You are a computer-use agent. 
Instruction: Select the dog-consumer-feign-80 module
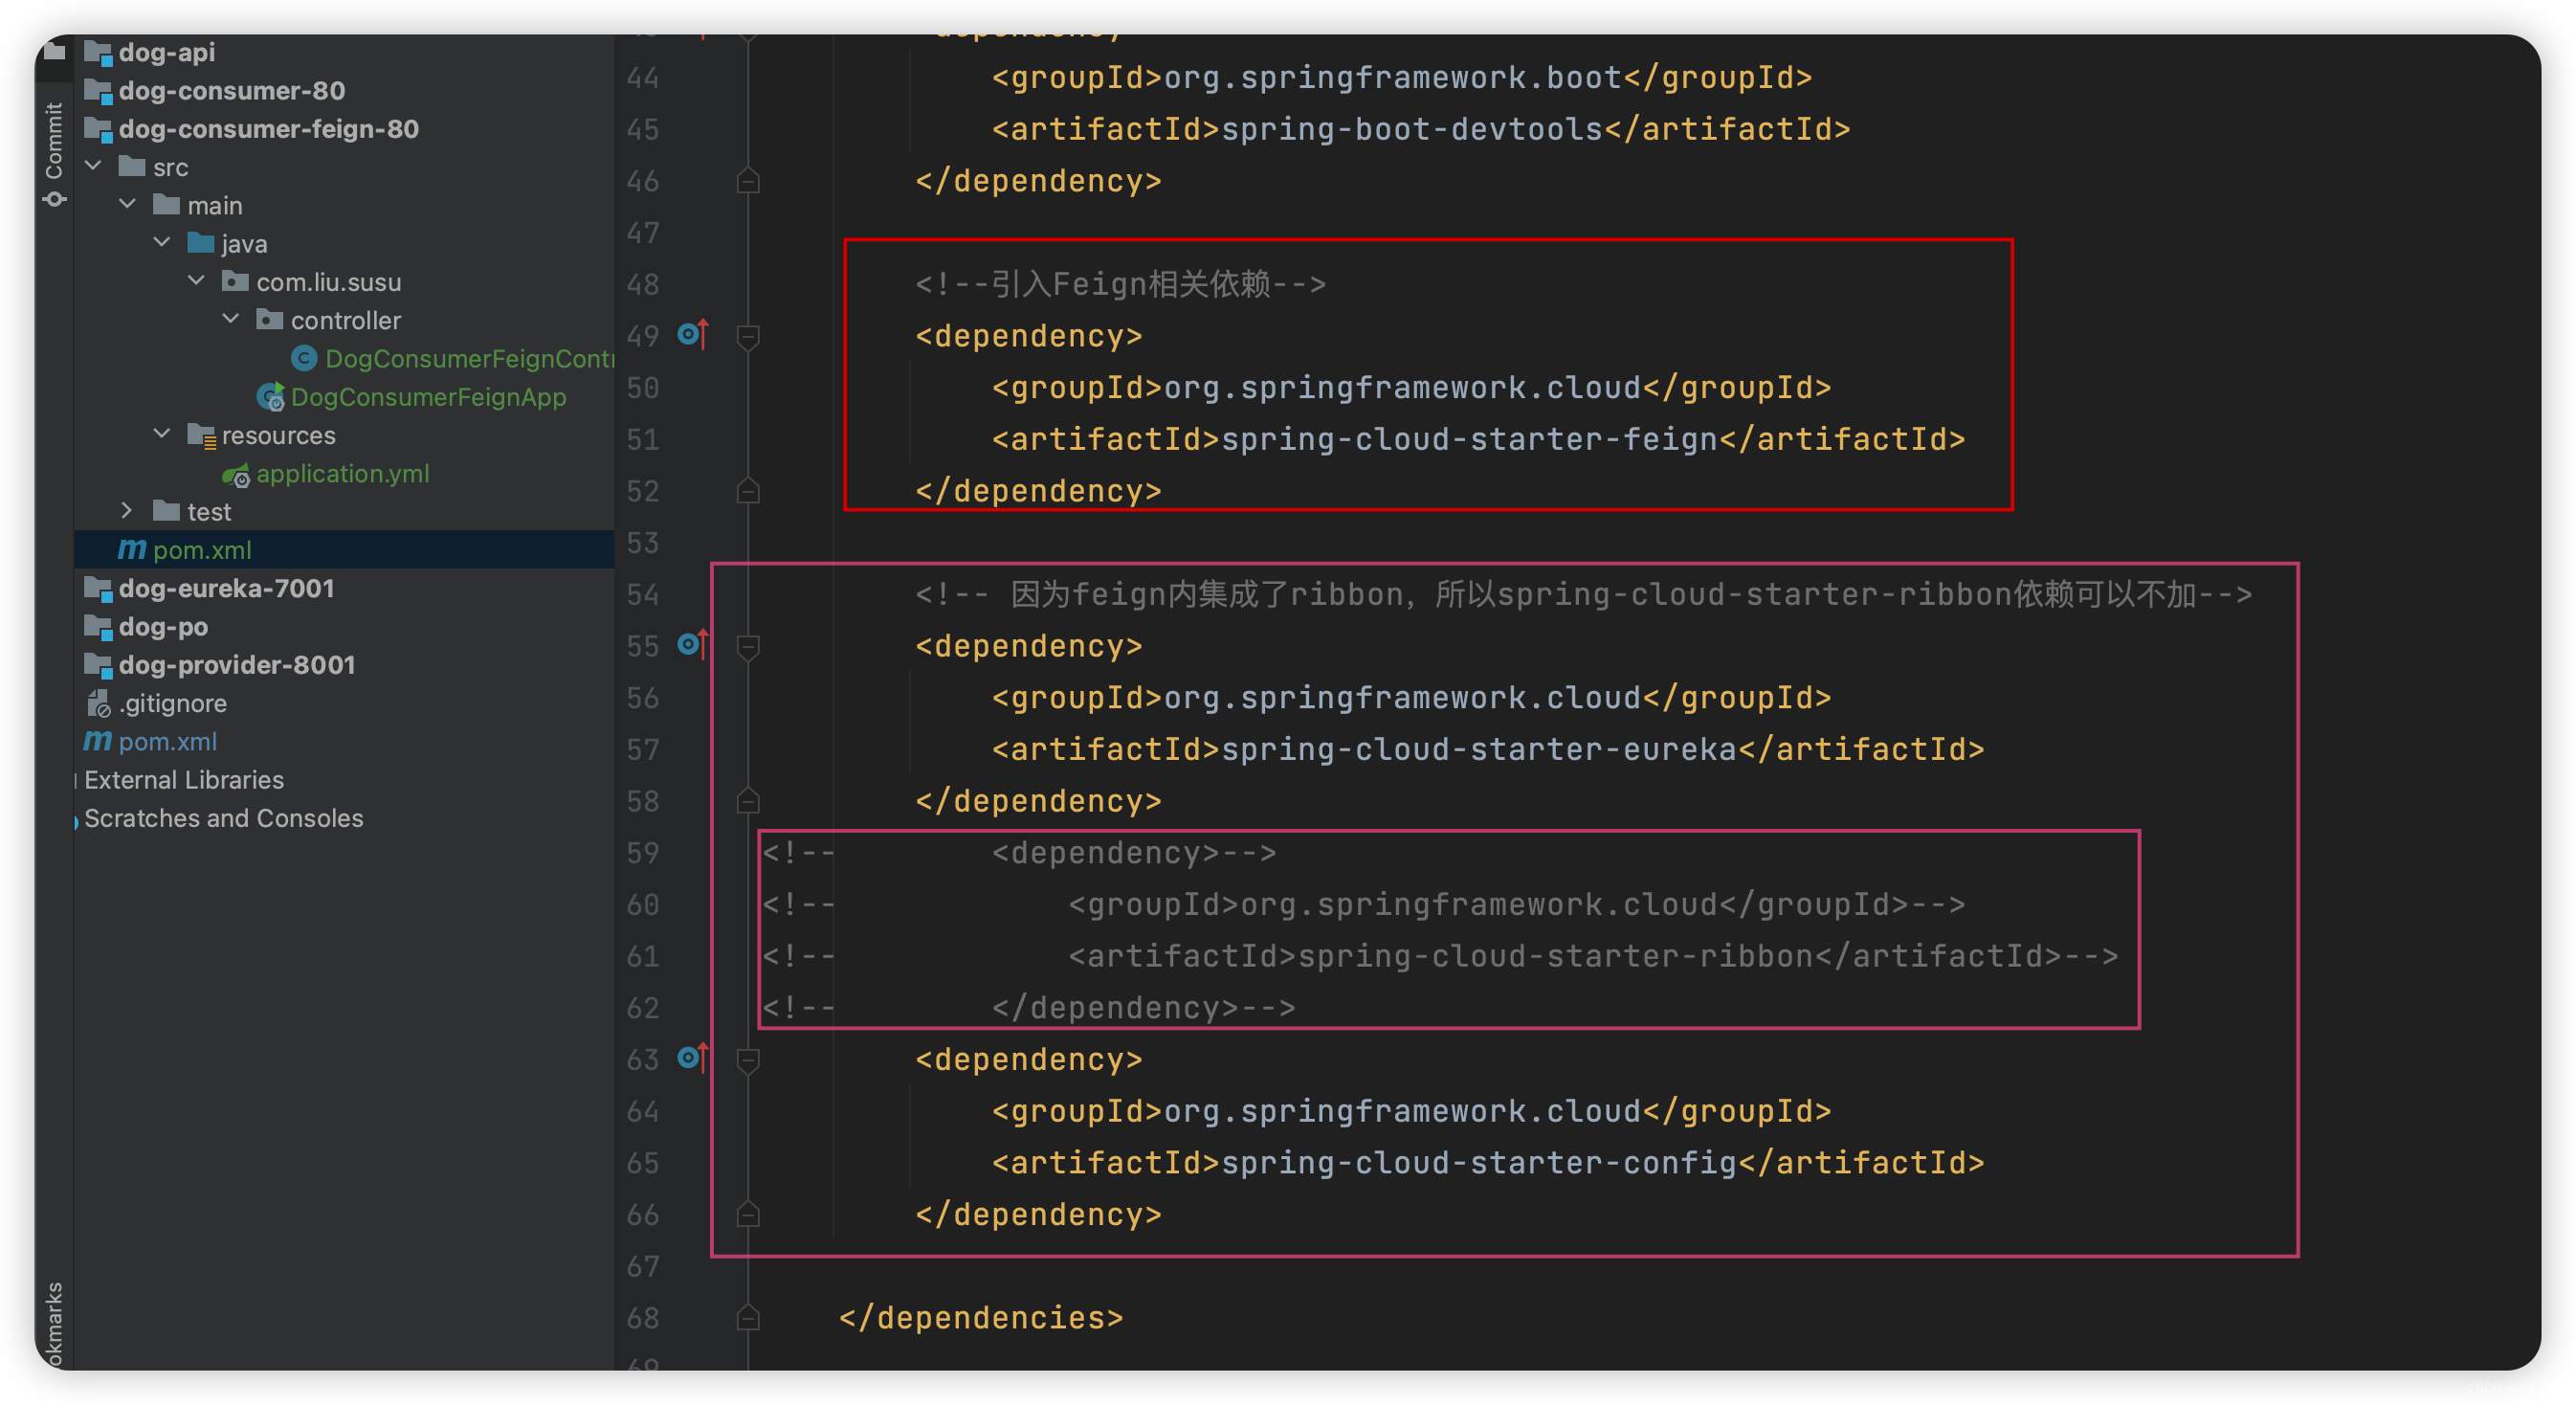[x=268, y=129]
